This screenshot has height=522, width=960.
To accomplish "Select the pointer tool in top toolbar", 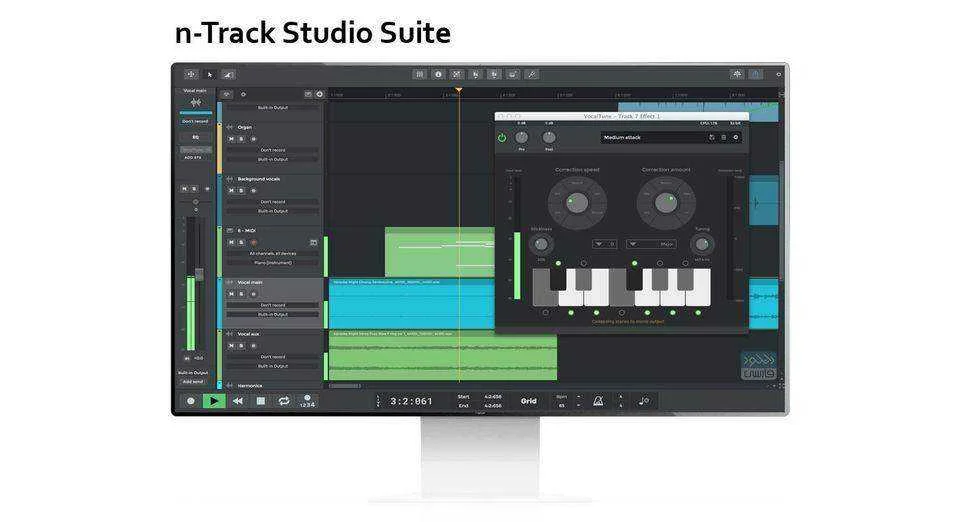I will (x=210, y=75).
